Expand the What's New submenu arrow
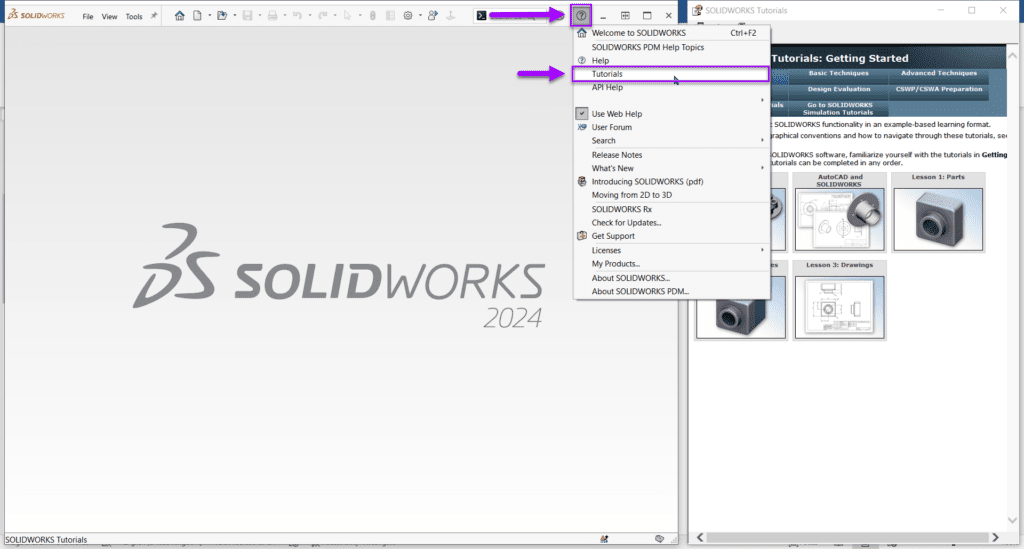This screenshot has width=1024, height=549. point(762,168)
